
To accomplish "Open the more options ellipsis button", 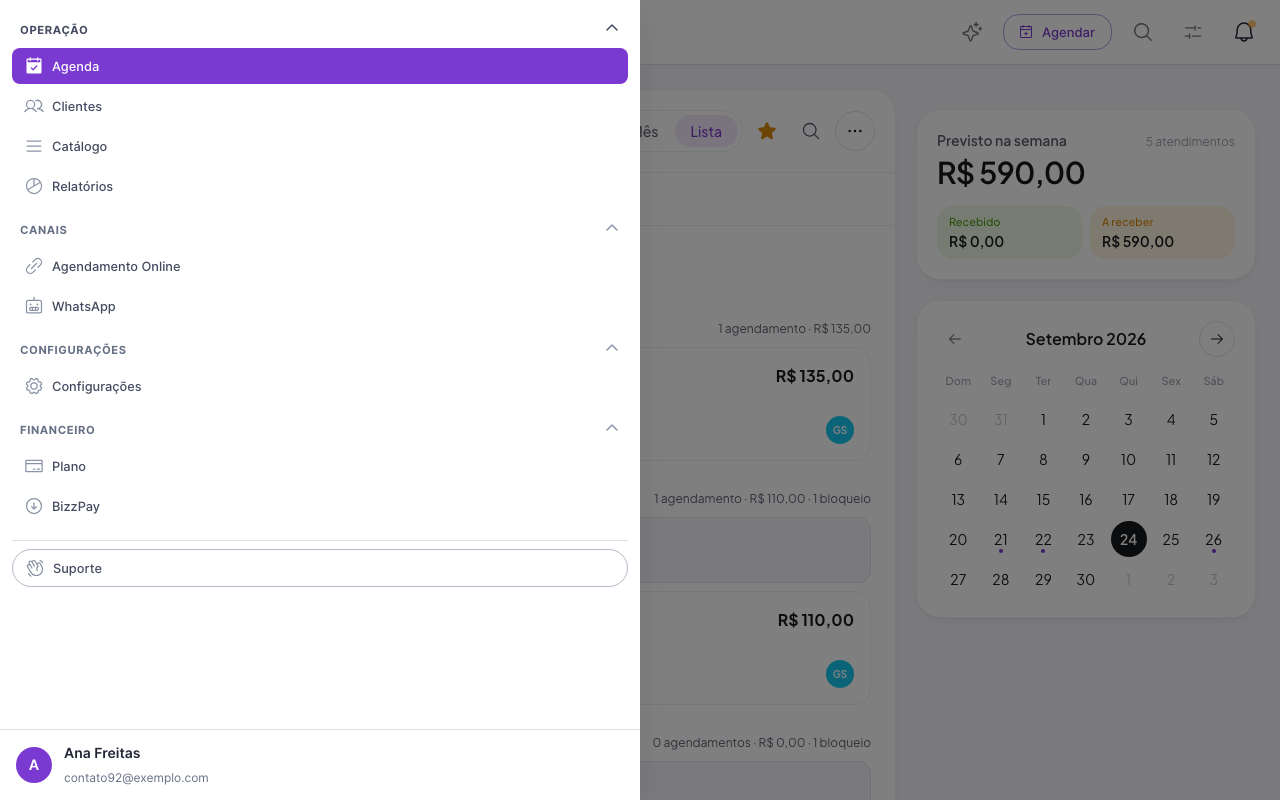I will [x=855, y=131].
